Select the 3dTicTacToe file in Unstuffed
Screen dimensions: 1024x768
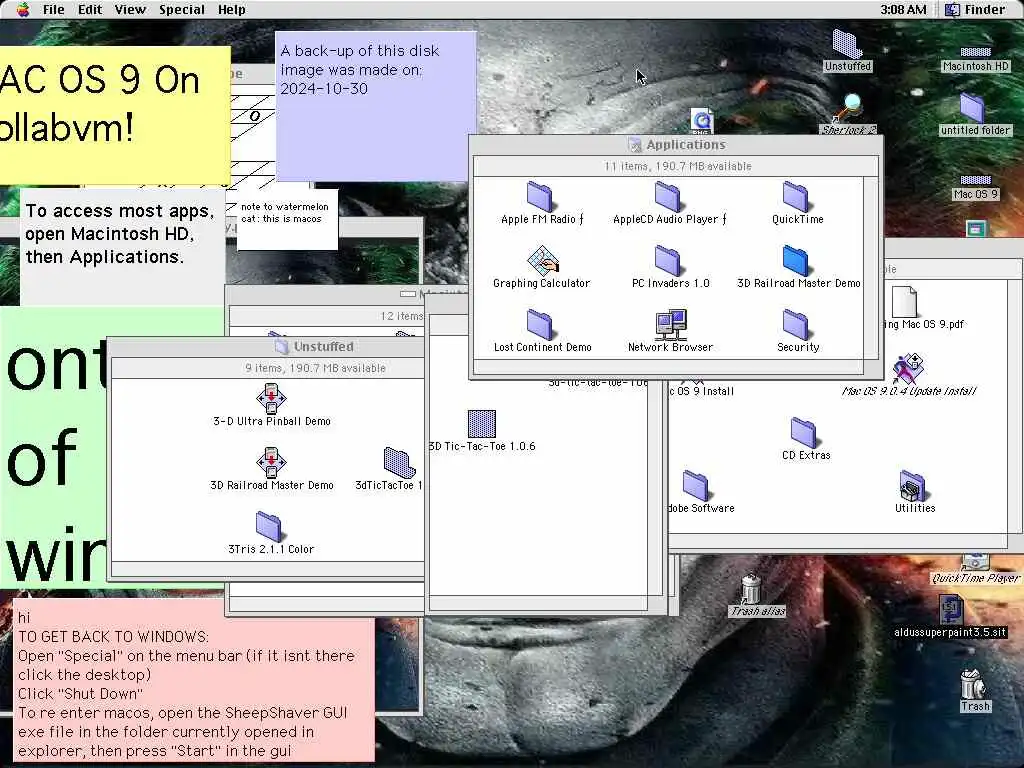[399, 463]
